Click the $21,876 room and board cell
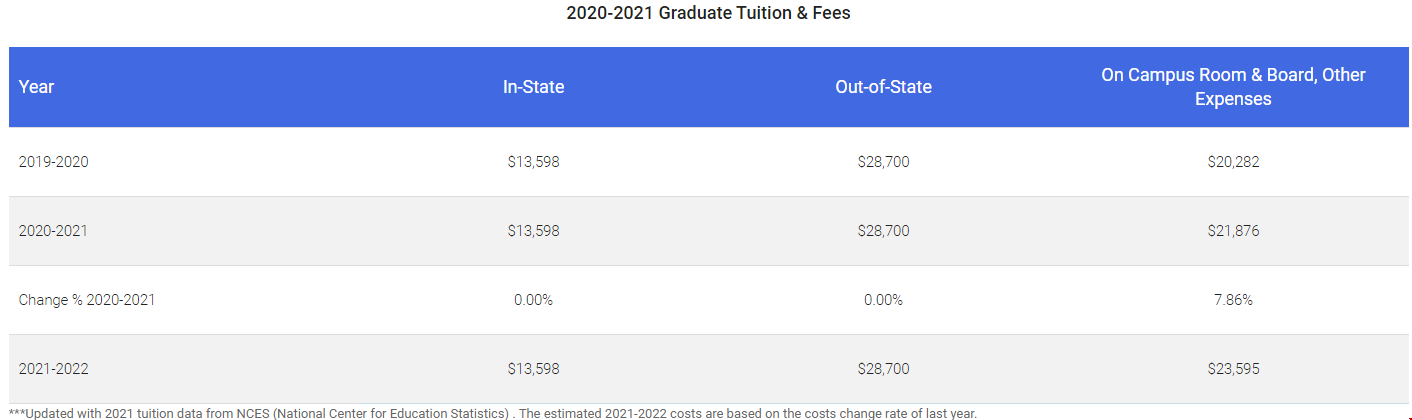Viewport: 1412px width, 420px height. 1233,230
